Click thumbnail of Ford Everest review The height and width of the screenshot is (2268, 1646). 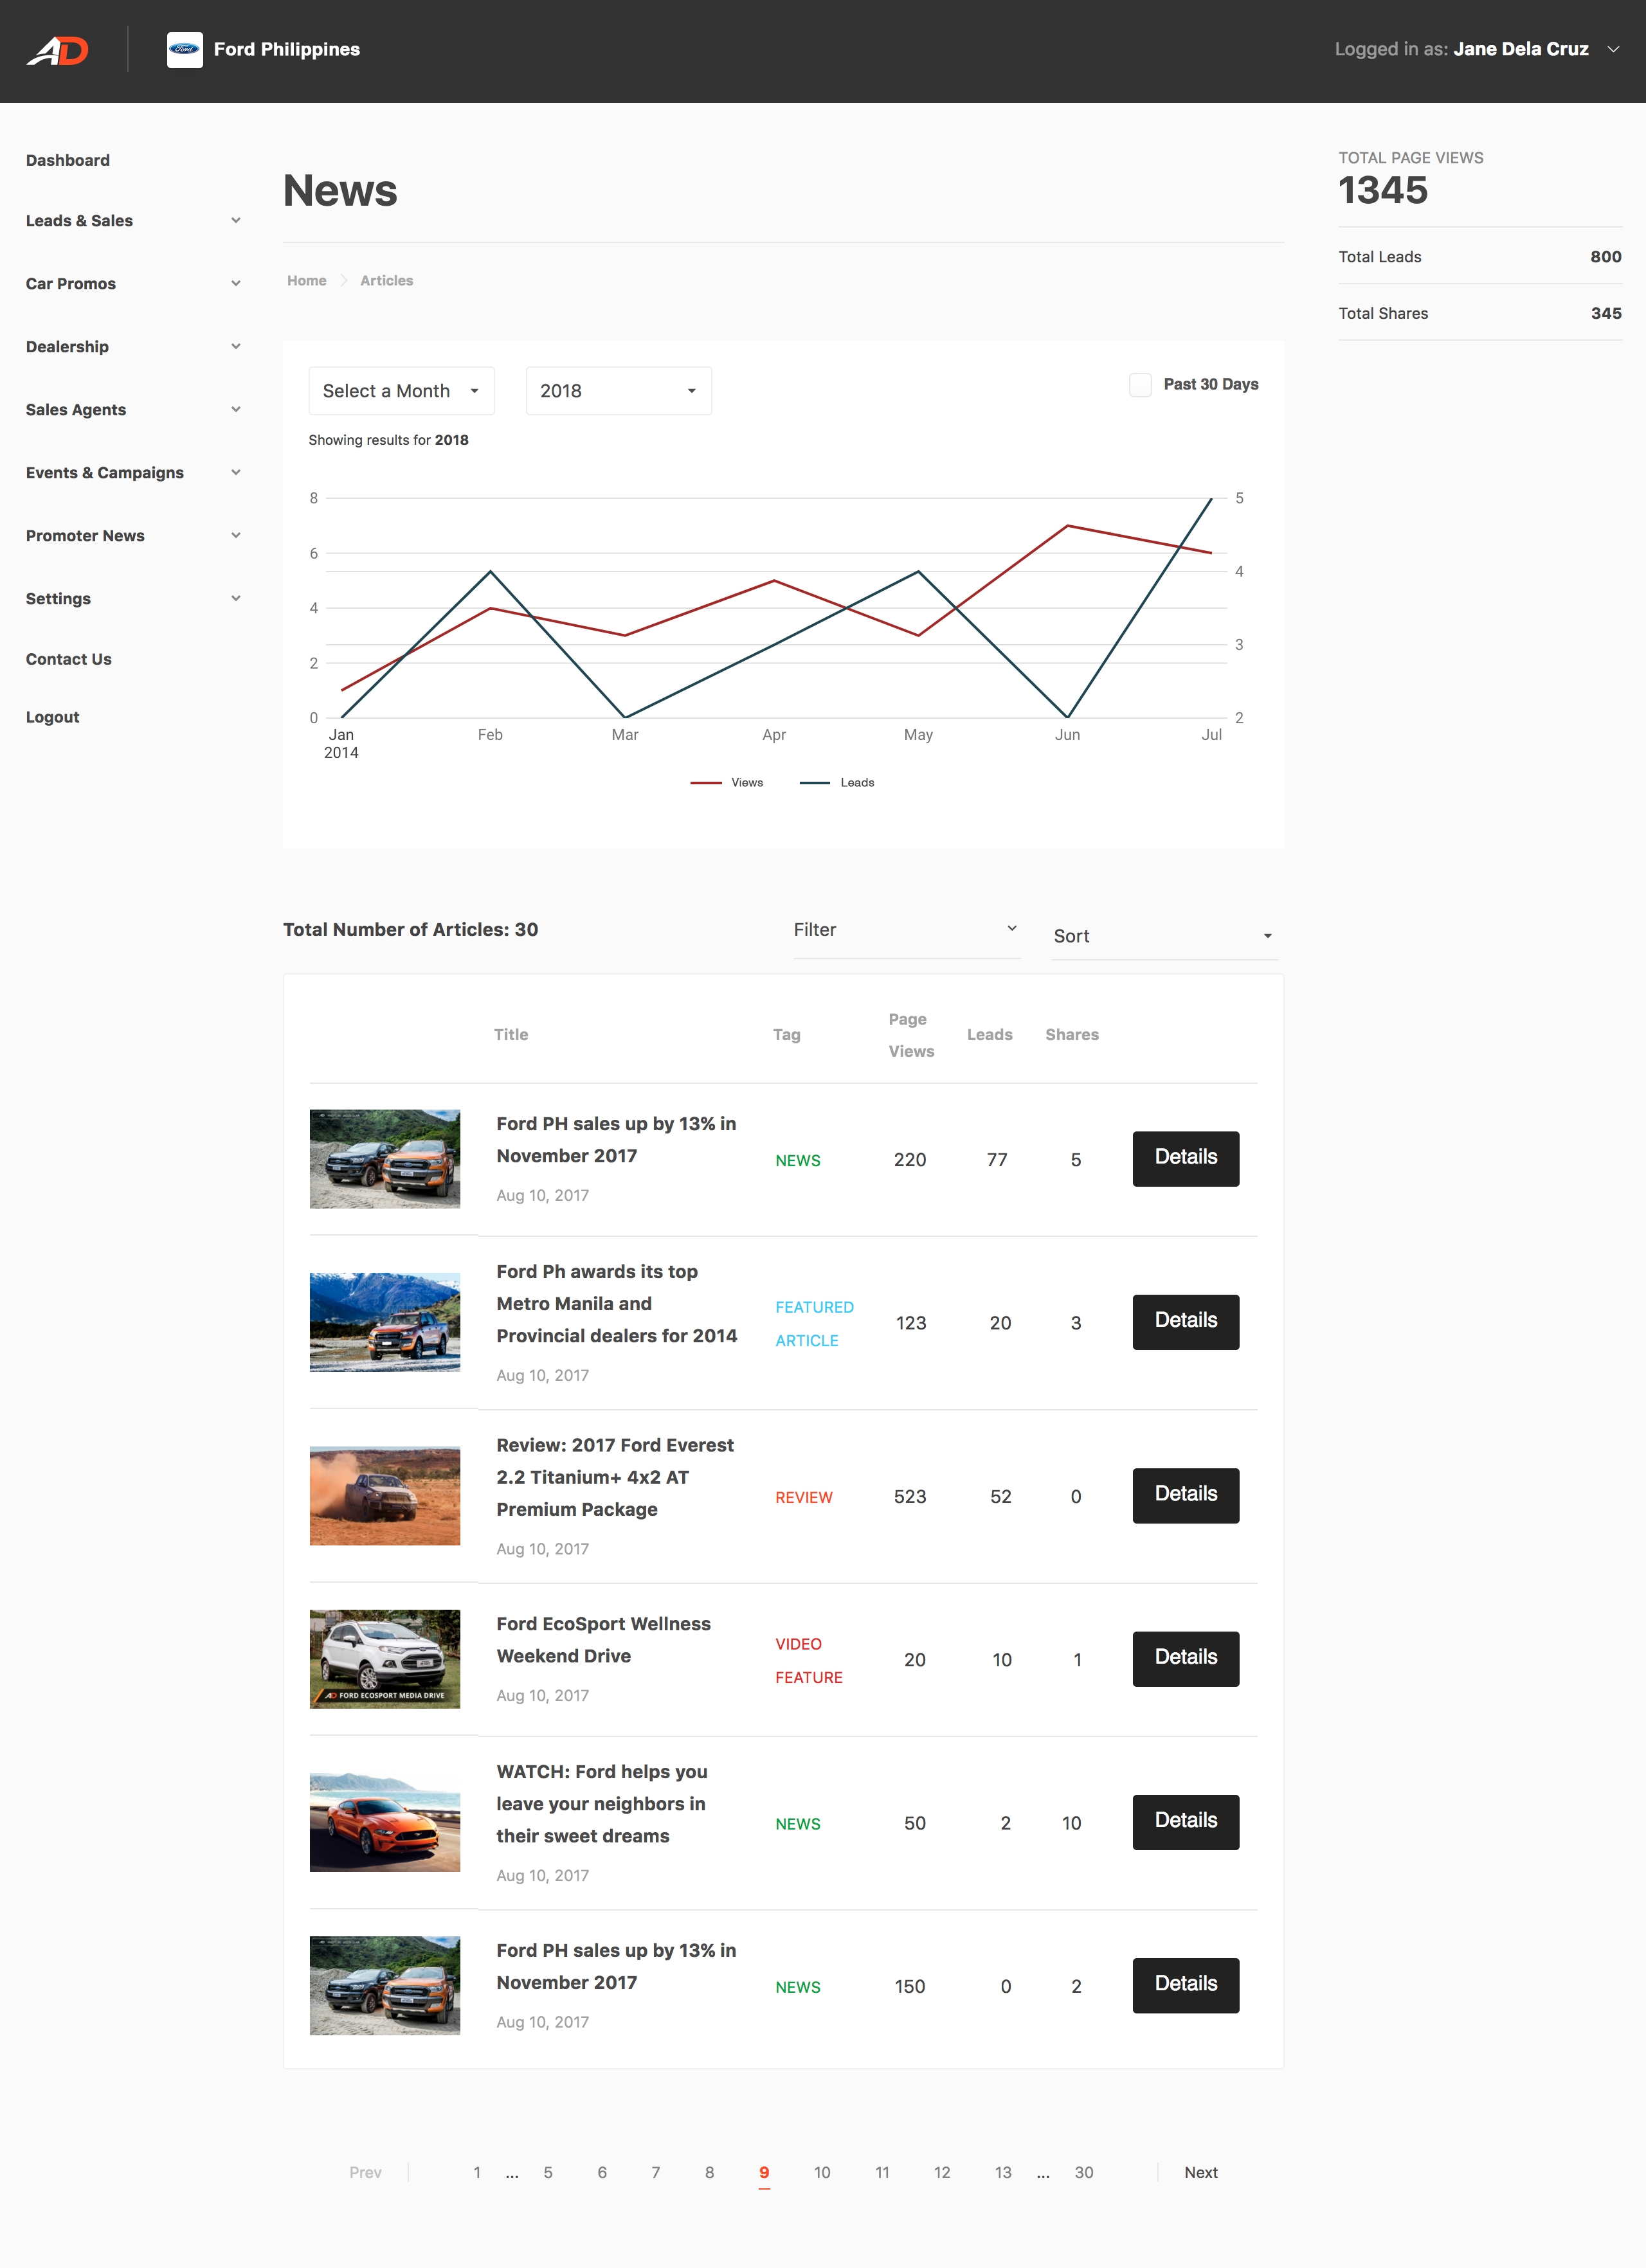385,1496
